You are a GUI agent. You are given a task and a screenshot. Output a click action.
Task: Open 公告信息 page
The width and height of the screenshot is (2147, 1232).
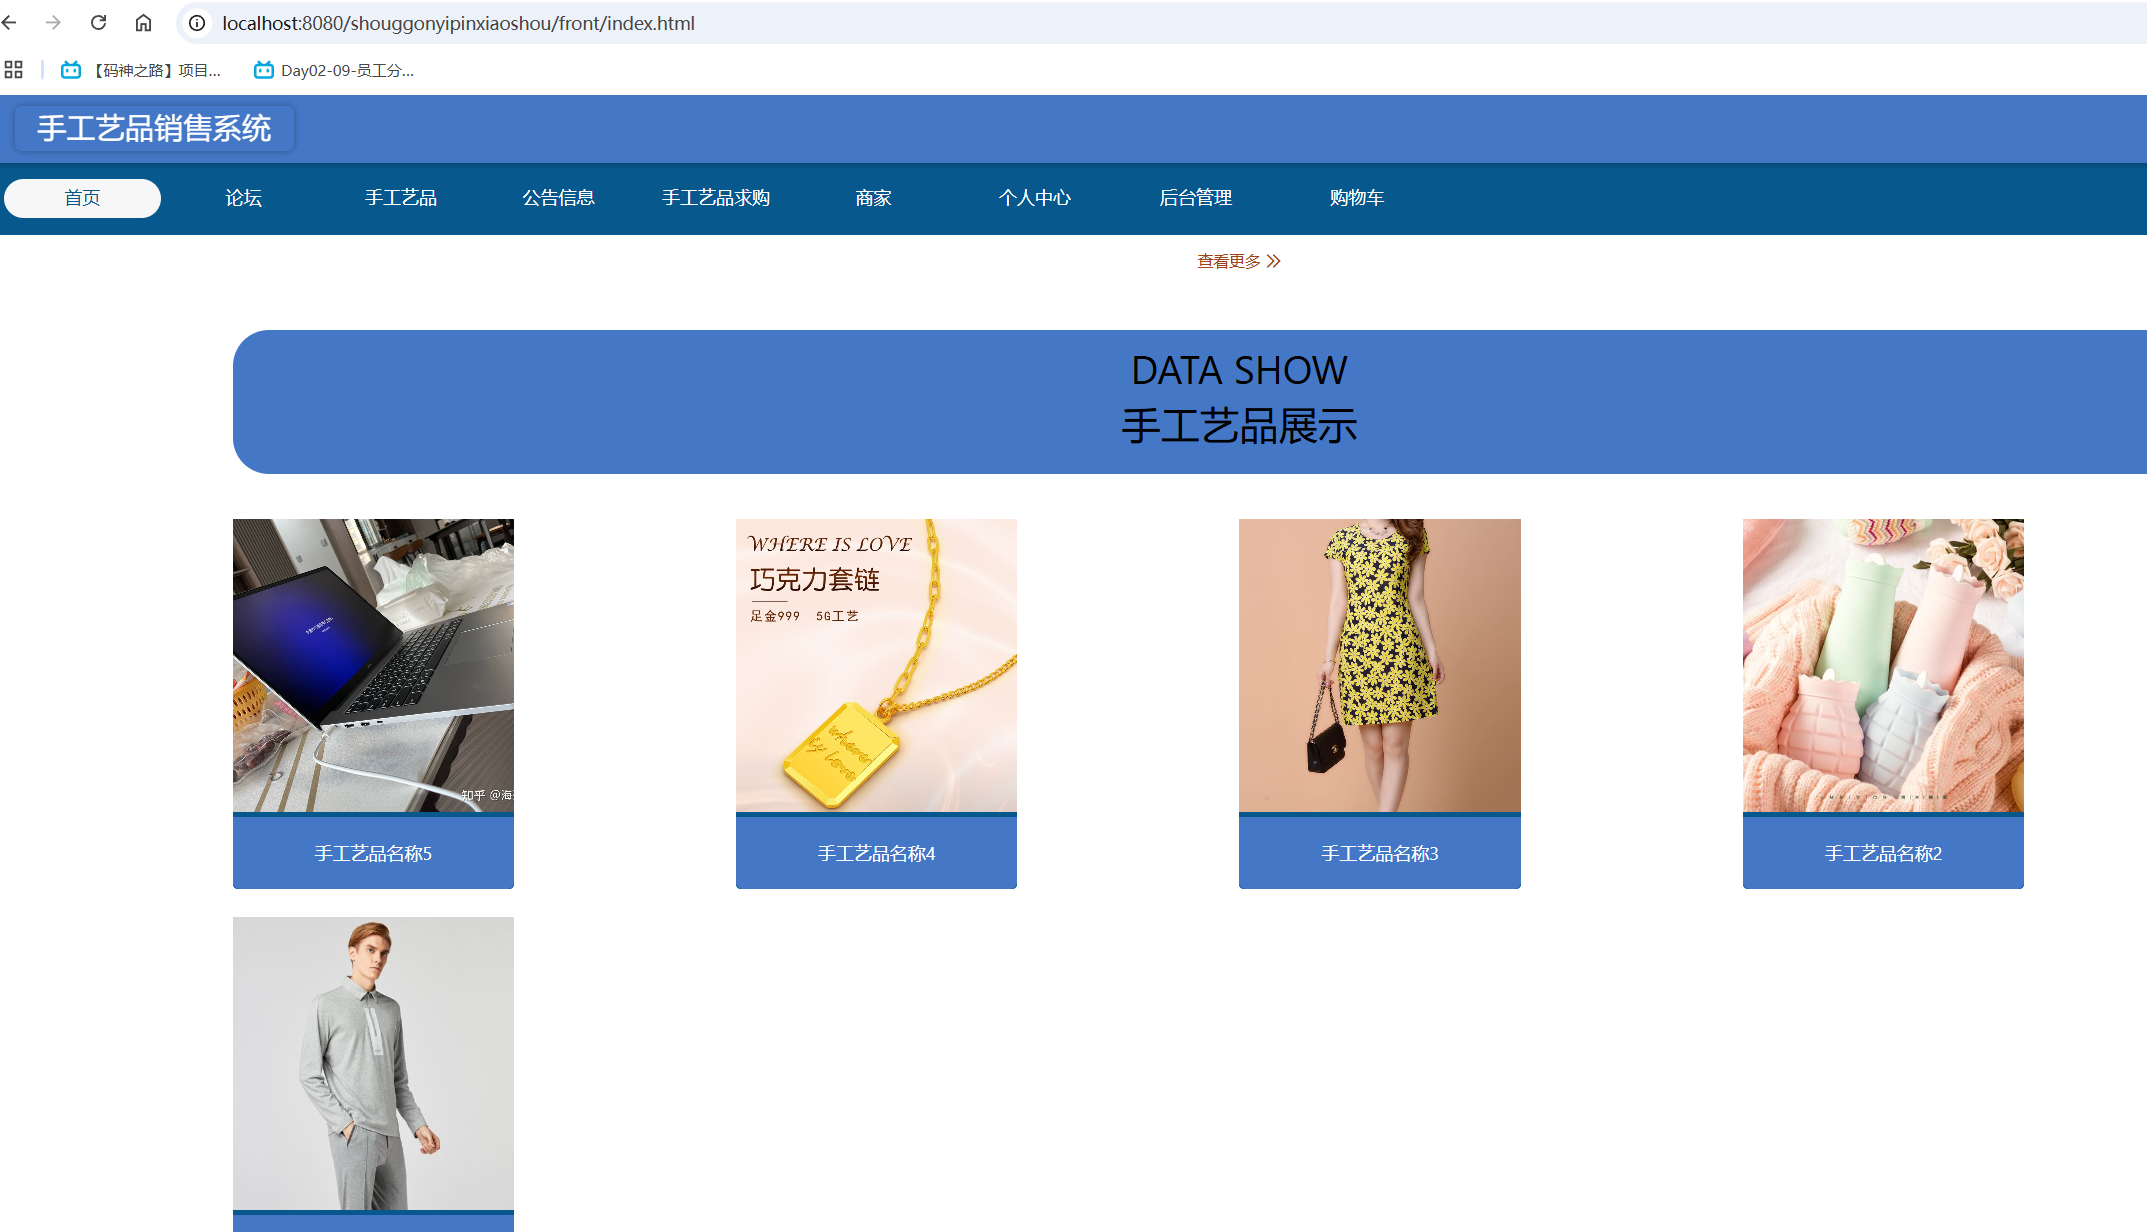[558, 198]
